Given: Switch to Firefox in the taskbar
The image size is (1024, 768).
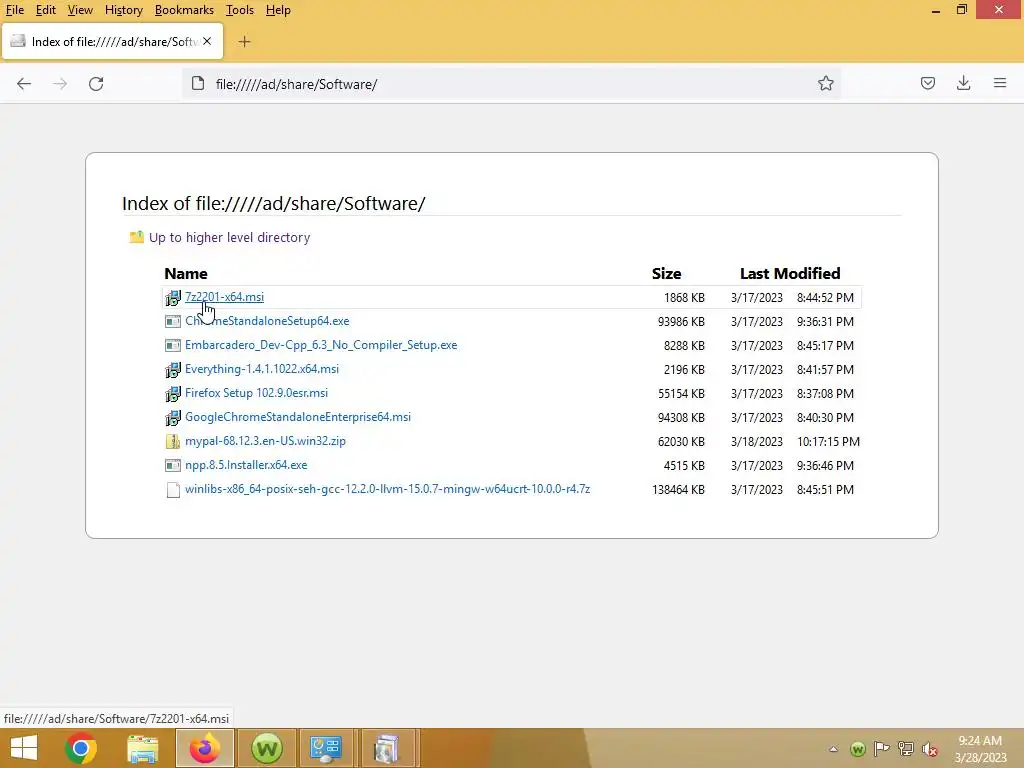Looking at the screenshot, I should pyautogui.click(x=204, y=748).
